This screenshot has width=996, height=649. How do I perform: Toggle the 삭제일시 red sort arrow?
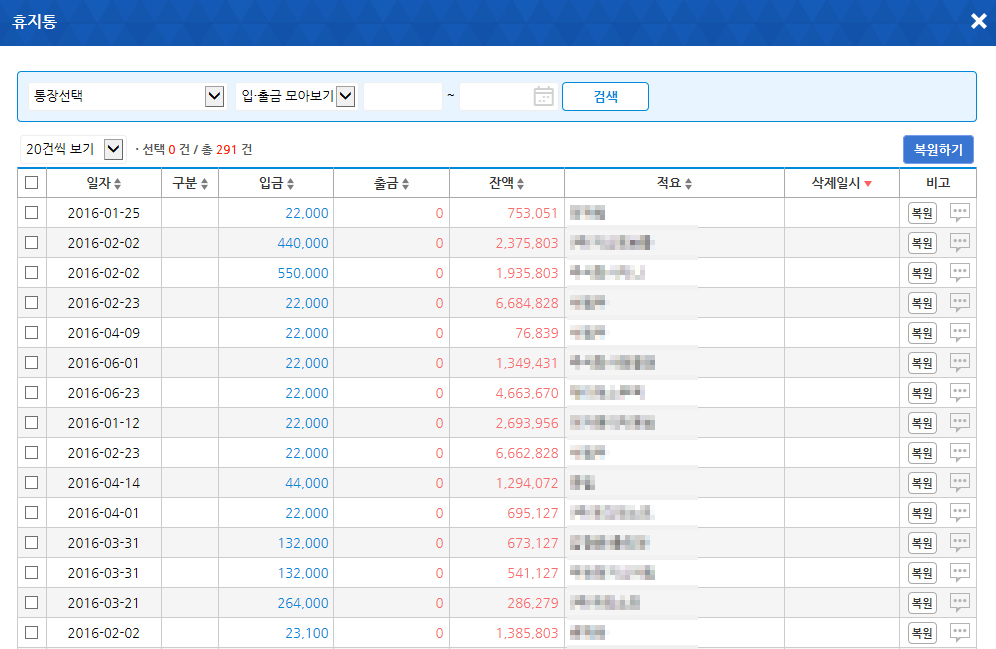(x=868, y=184)
